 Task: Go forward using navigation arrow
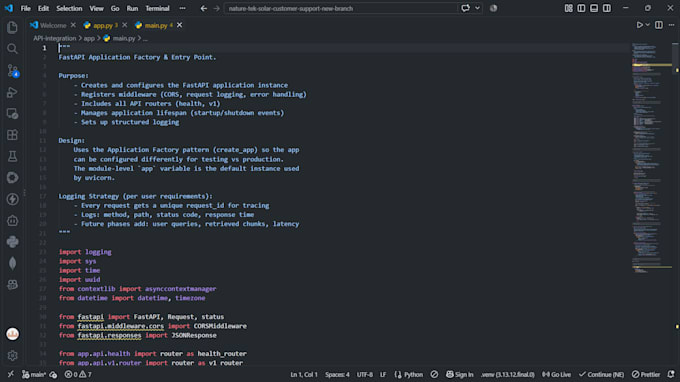point(216,8)
